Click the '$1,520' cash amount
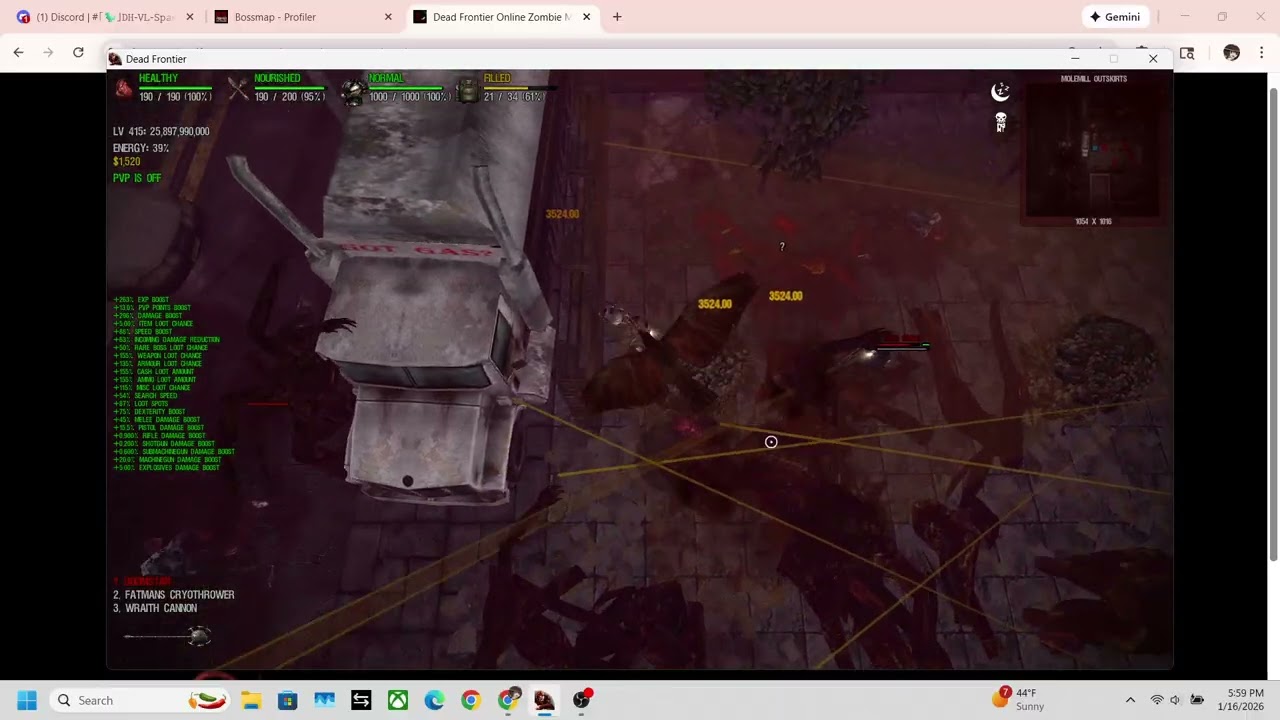1280x720 pixels. (x=127, y=162)
